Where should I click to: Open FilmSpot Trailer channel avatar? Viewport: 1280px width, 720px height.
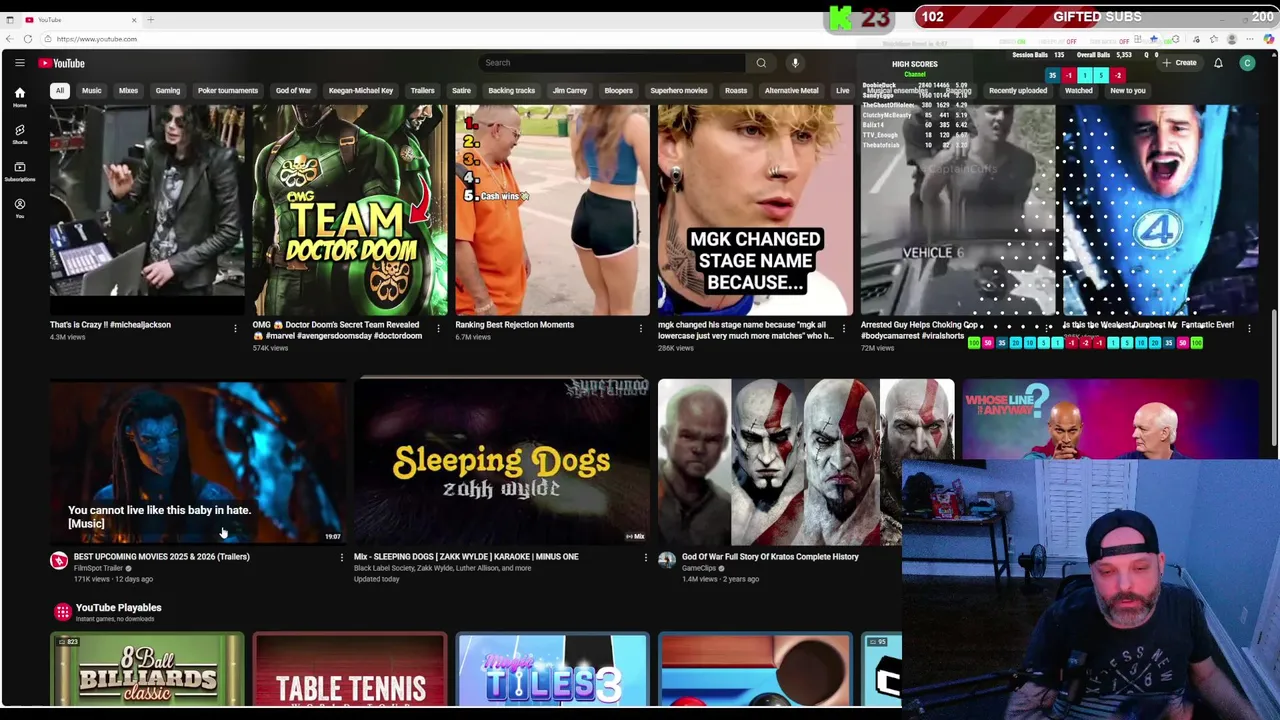(x=59, y=561)
